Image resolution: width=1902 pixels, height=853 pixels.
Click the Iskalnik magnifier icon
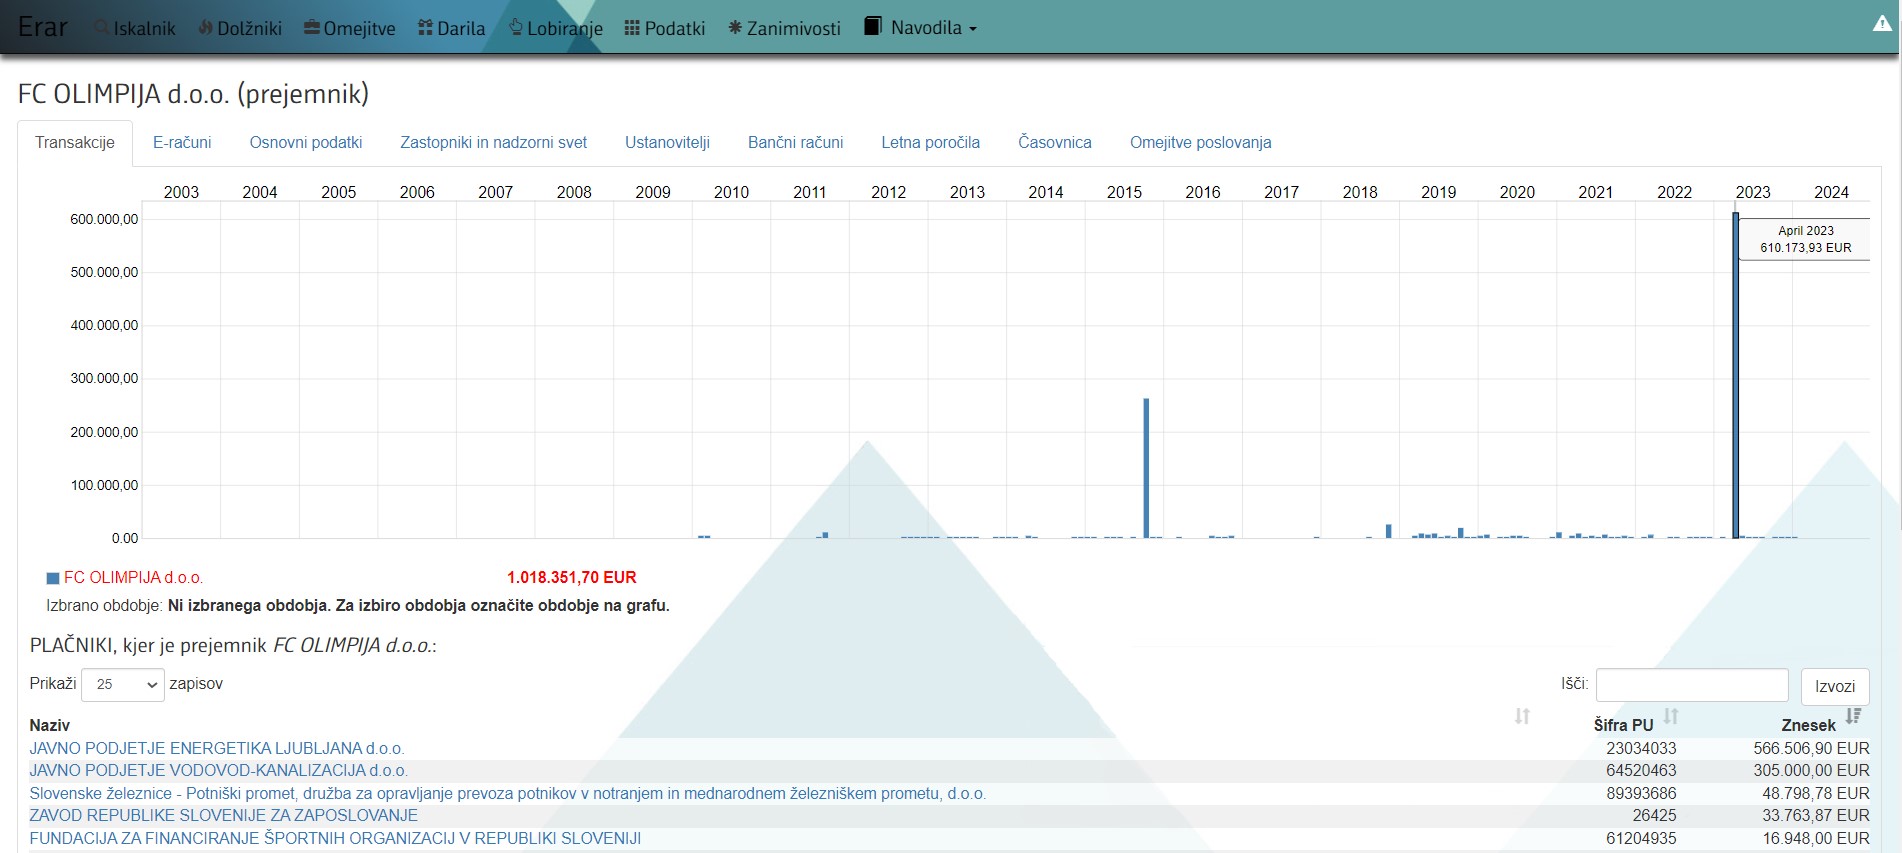[101, 28]
